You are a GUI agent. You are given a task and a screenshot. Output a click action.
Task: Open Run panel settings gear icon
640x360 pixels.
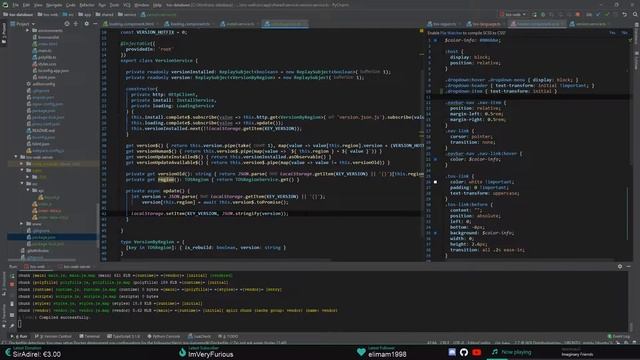point(620,267)
